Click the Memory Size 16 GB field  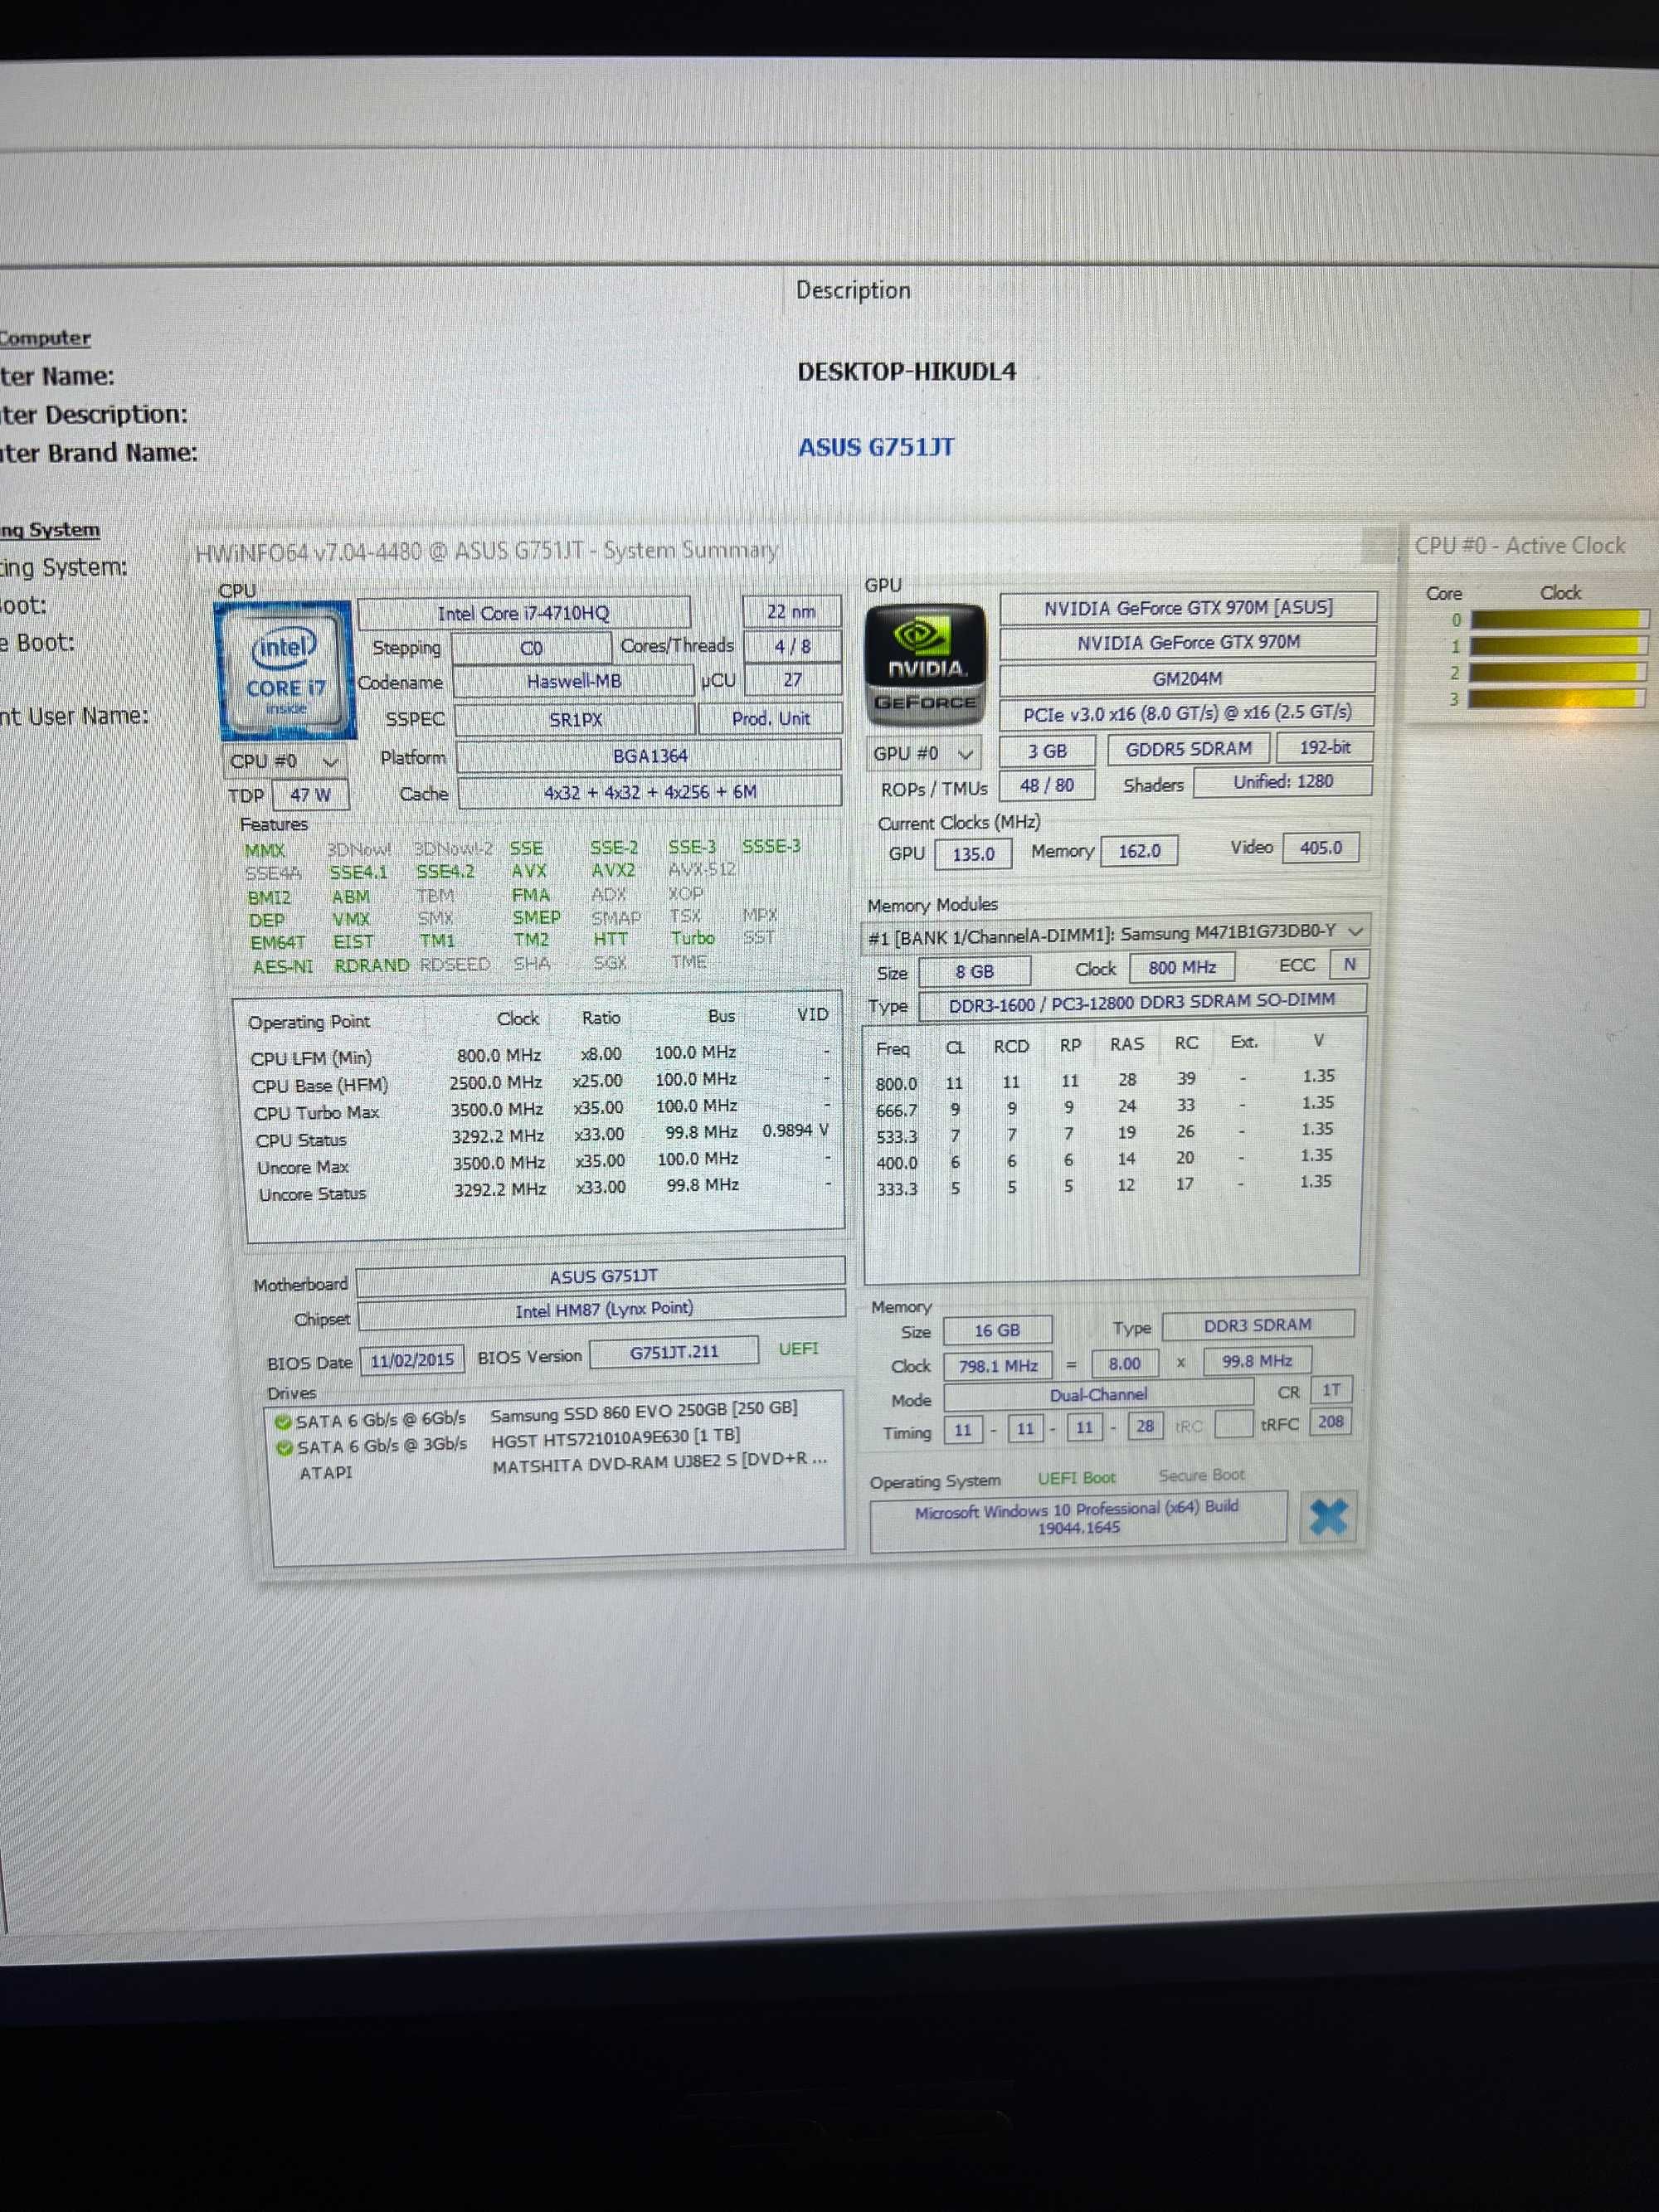pos(997,1331)
